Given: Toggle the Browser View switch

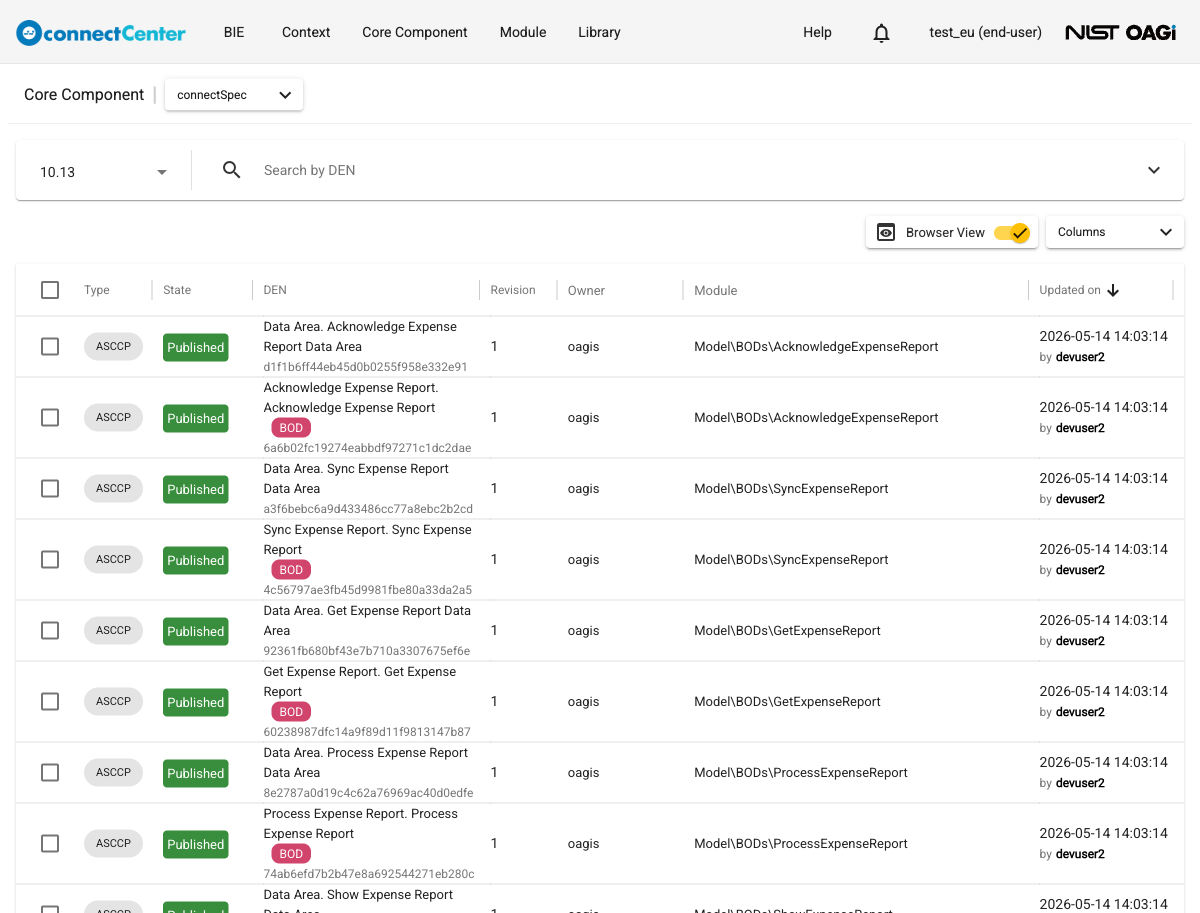Looking at the screenshot, I should [x=1012, y=232].
